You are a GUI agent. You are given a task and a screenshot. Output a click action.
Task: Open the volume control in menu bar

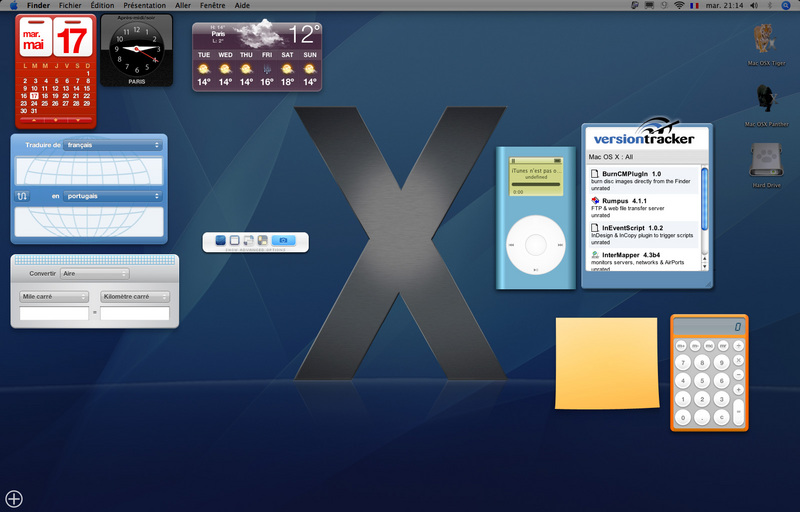(x=754, y=6)
